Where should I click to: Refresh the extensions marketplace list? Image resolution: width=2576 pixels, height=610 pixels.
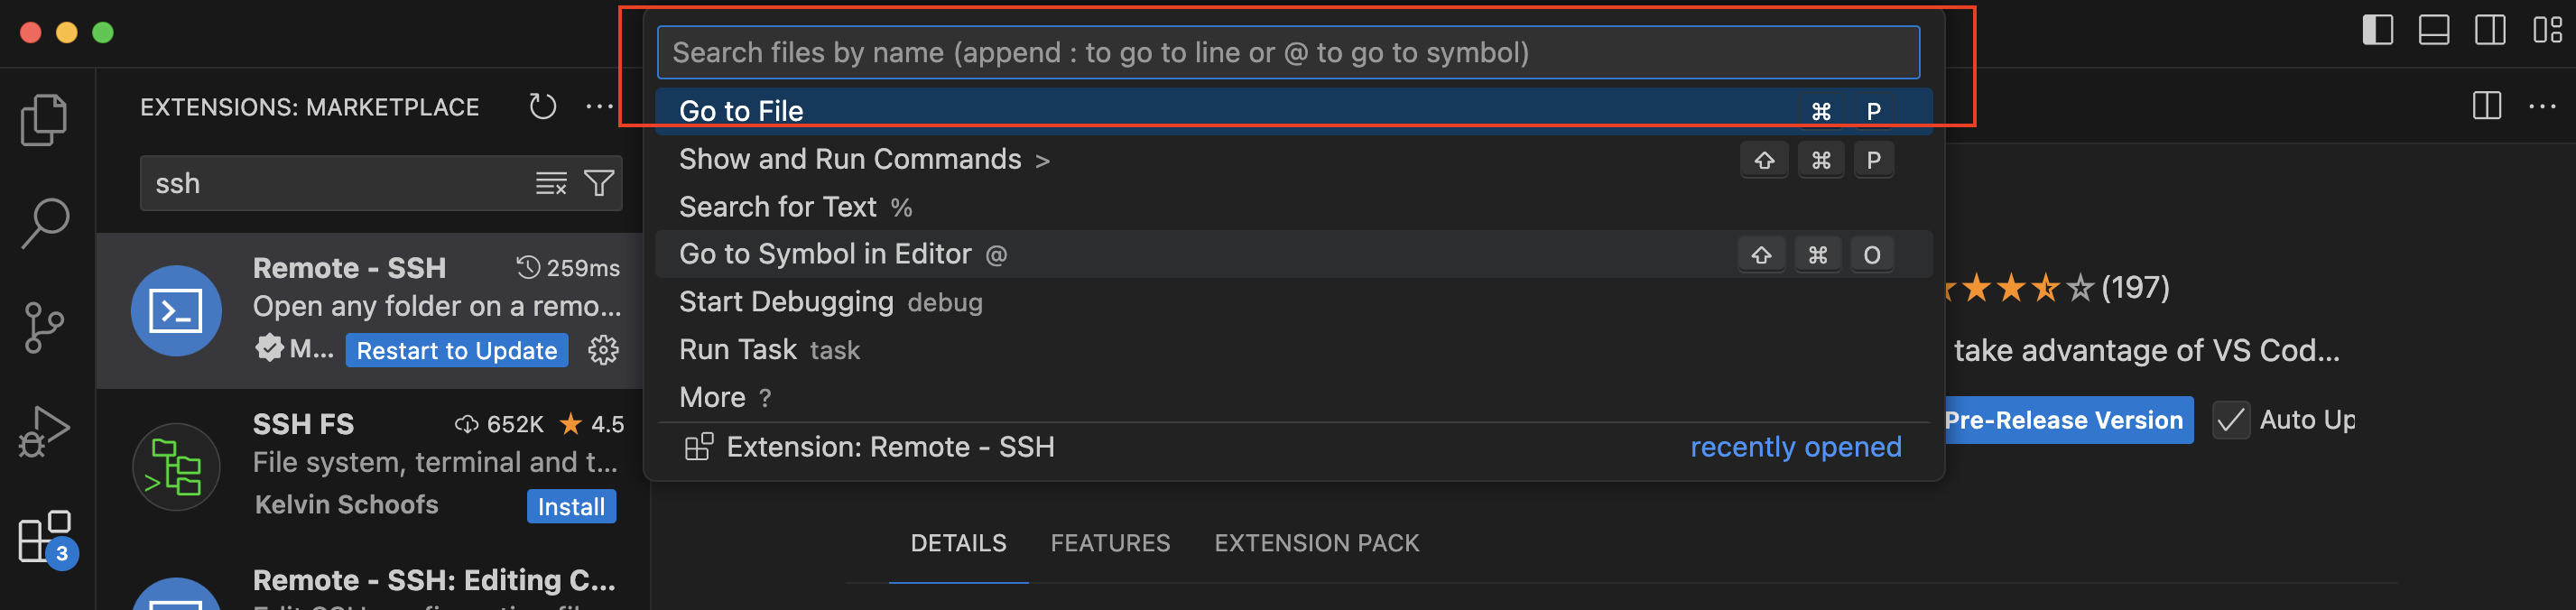[x=542, y=106]
